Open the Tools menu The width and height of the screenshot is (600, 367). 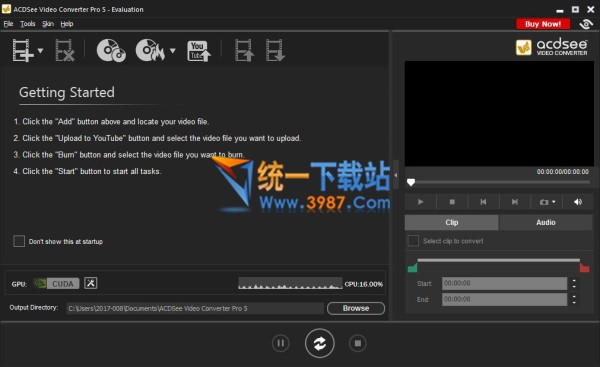click(28, 24)
